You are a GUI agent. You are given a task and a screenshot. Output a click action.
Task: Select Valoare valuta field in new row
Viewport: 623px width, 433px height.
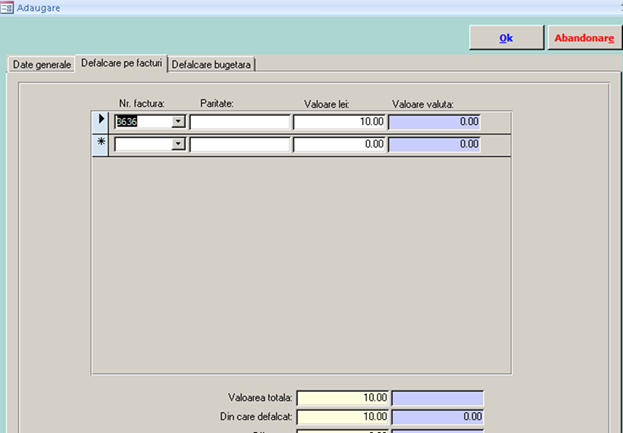435,144
